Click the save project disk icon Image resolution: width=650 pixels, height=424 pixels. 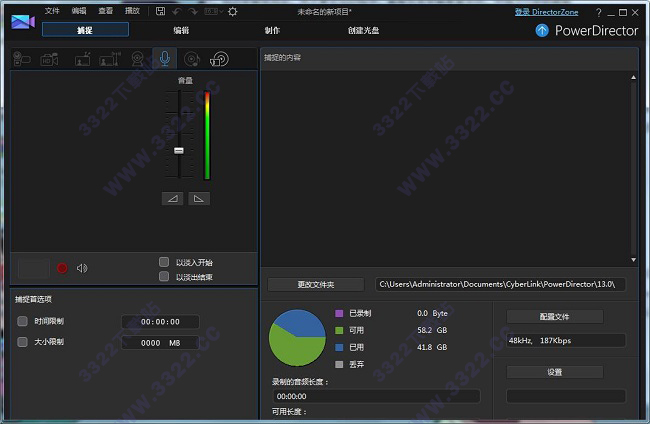pyautogui.click(x=160, y=11)
